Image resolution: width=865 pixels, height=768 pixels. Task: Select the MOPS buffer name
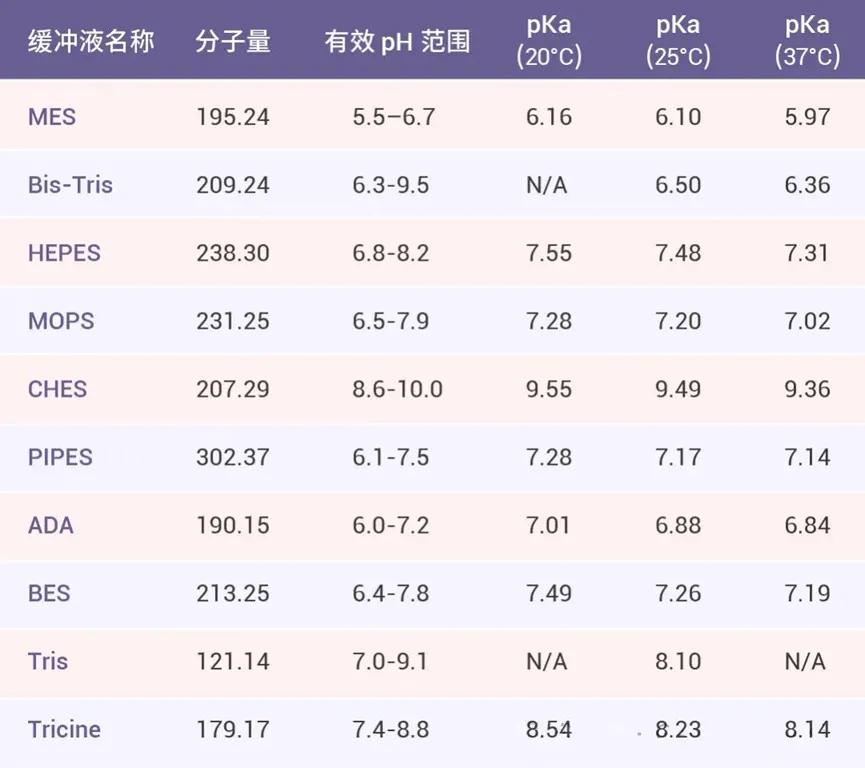pos(61,321)
